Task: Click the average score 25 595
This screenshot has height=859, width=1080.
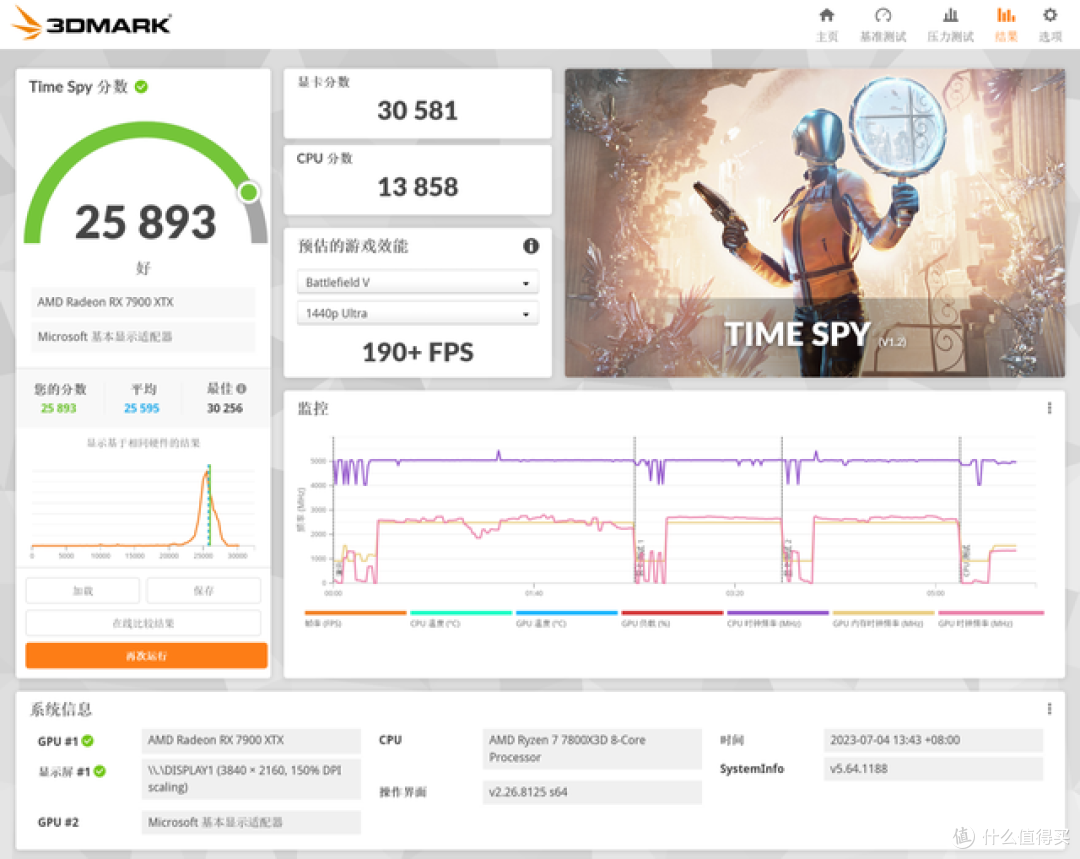Action: point(141,408)
